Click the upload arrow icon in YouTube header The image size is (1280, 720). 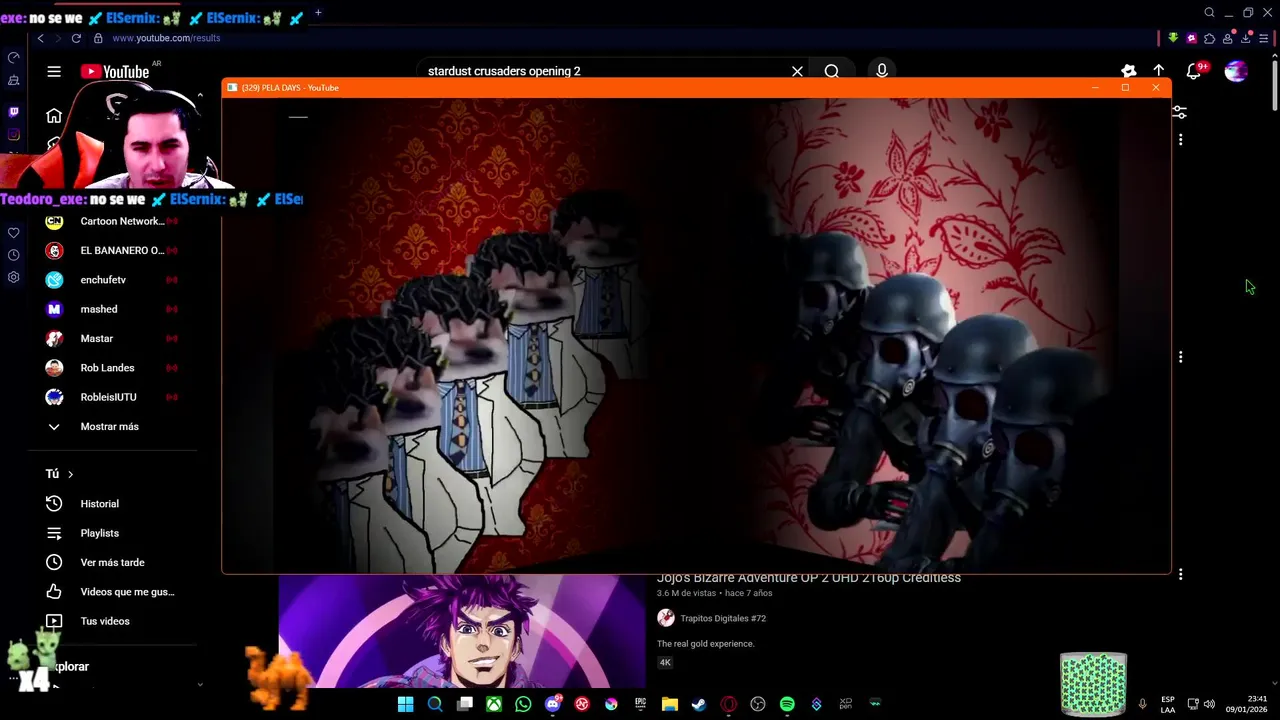coord(1158,71)
